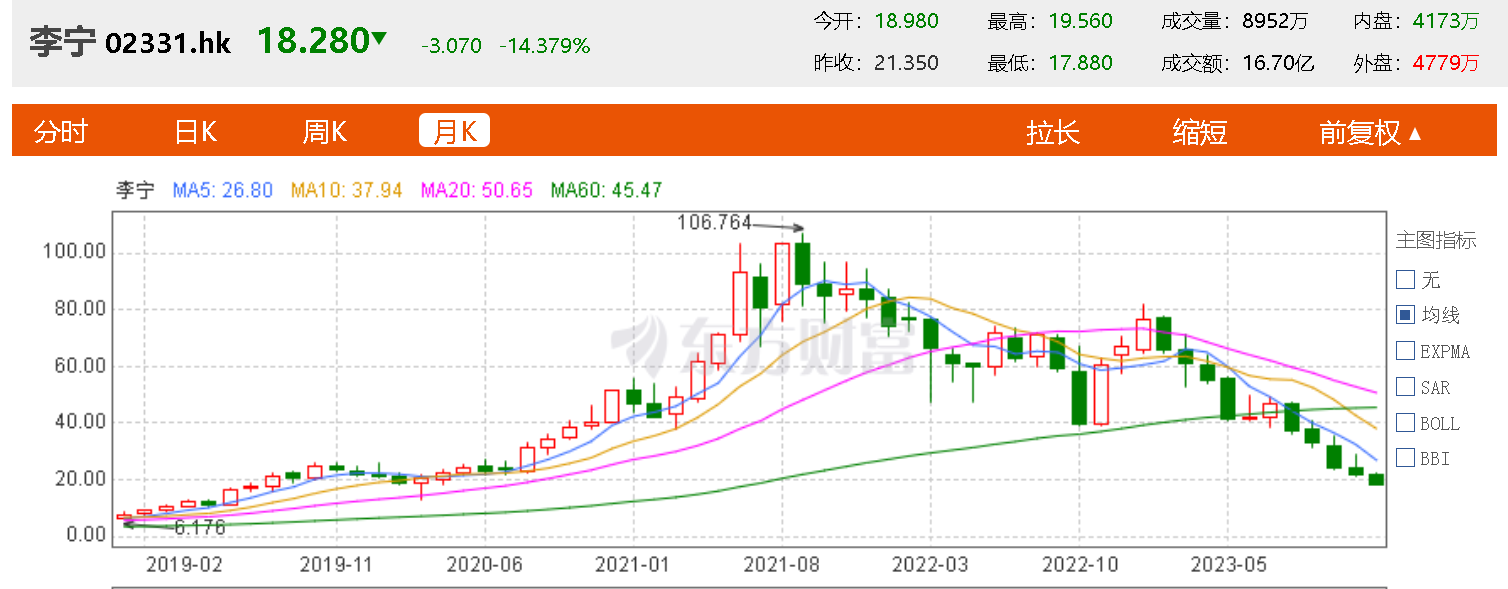Switch to the 周K weekly chart tab
This screenshot has width=1508, height=589.
325,132
